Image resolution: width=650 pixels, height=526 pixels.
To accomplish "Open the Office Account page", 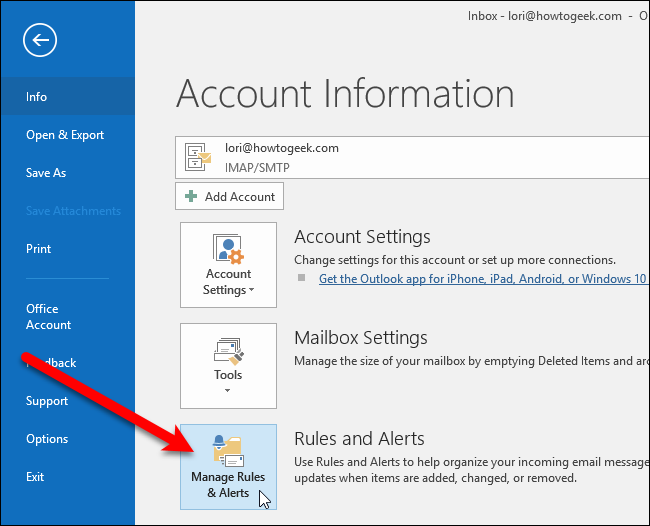I will [x=48, y=317].
